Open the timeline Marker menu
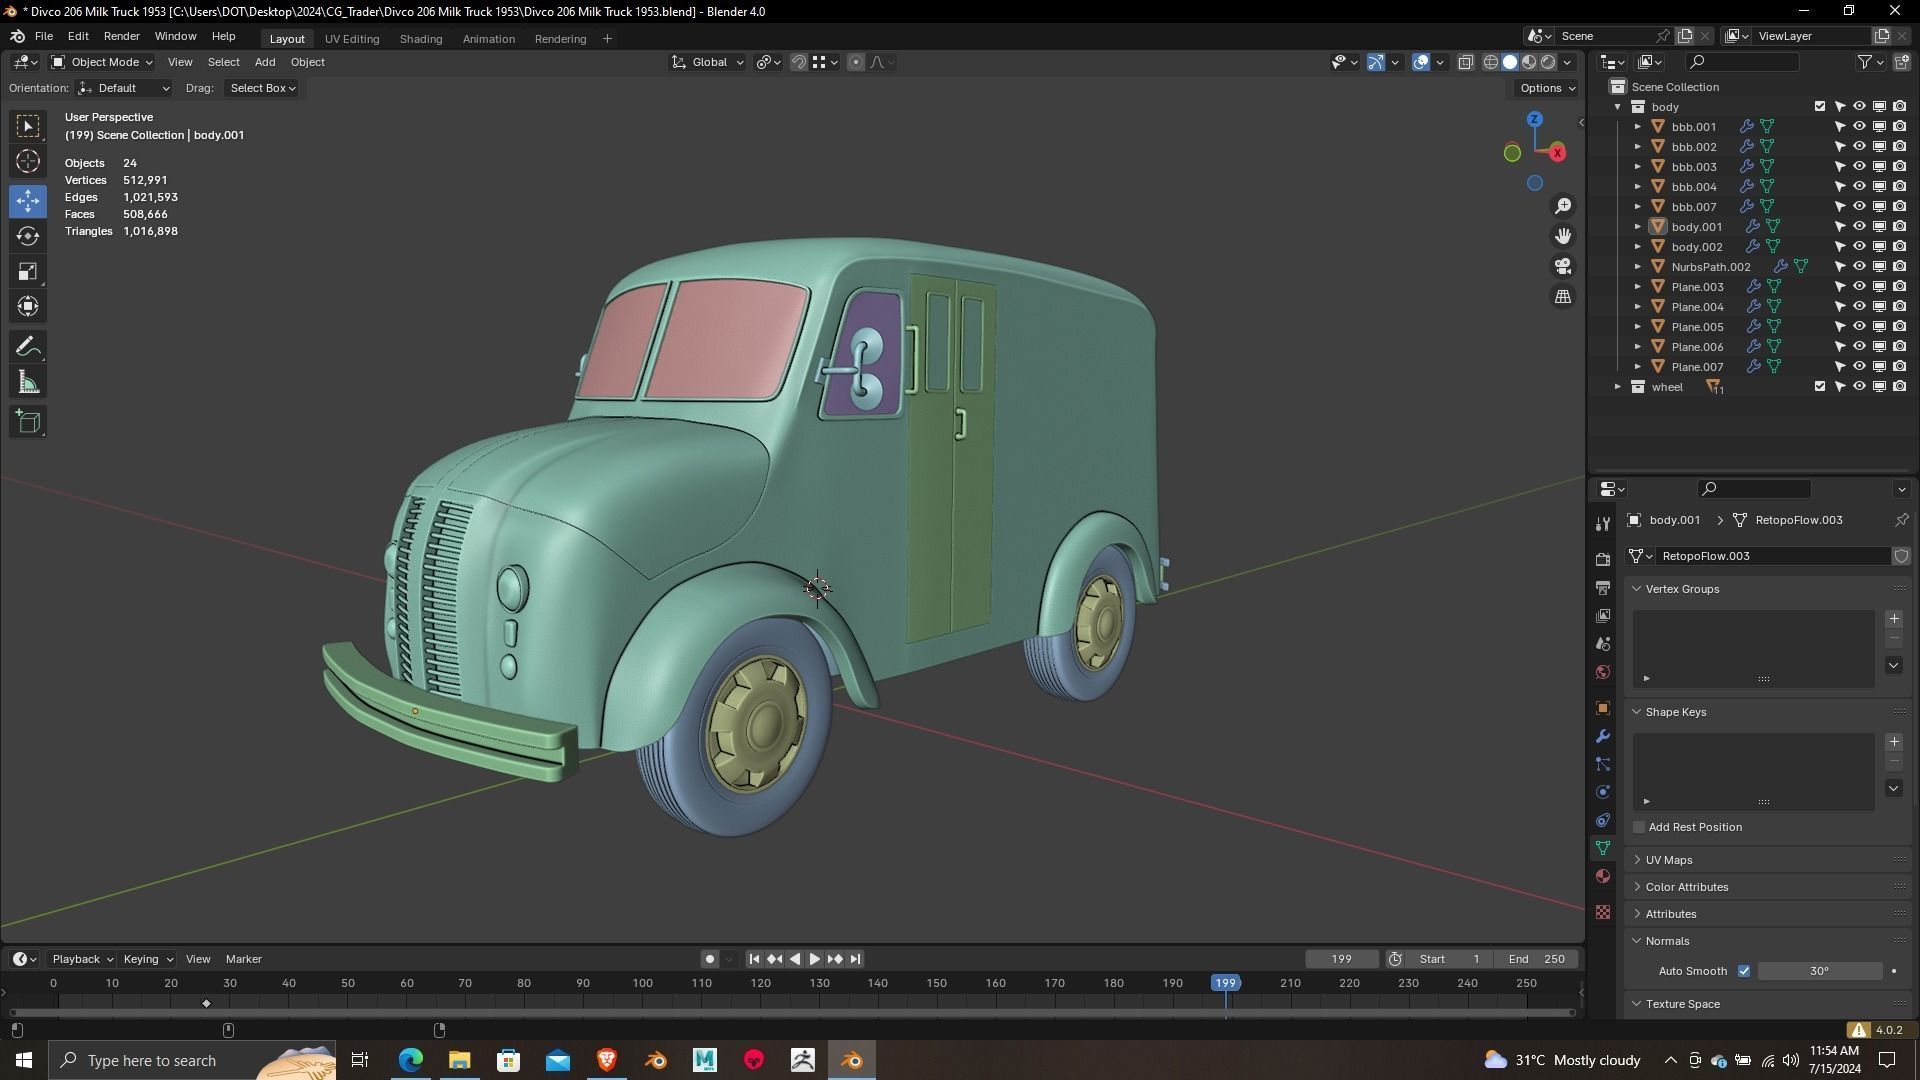The image size is (1920, 1080). [x=244, y=959]
